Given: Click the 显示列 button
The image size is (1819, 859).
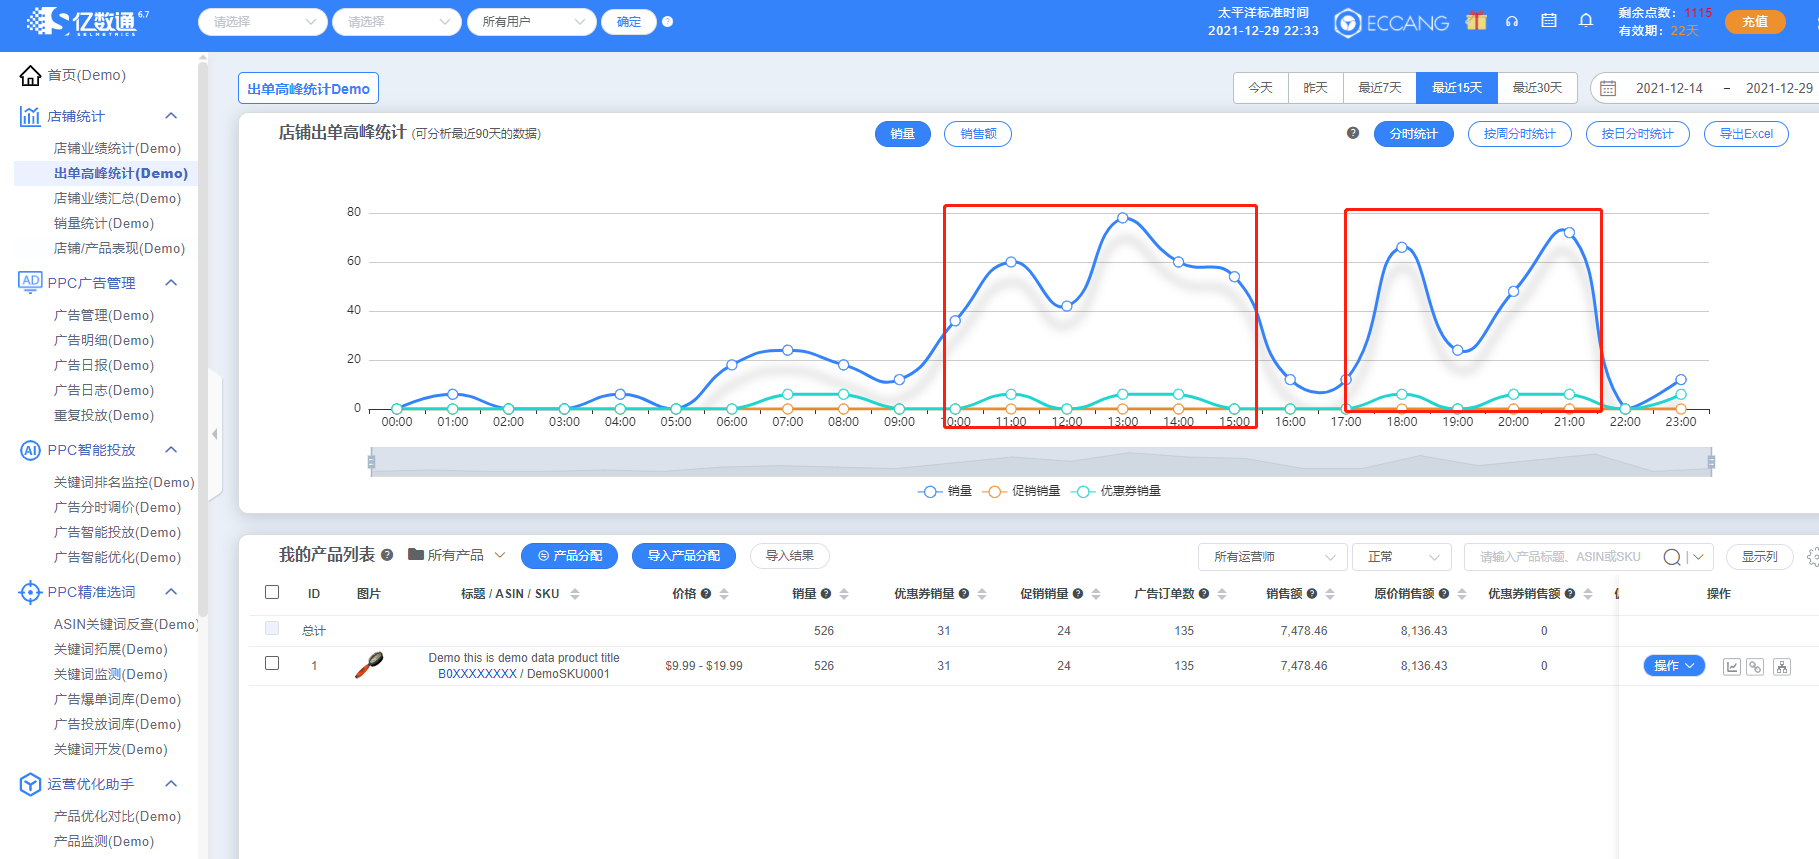Looking at the screenshot, I should 1760,557.
